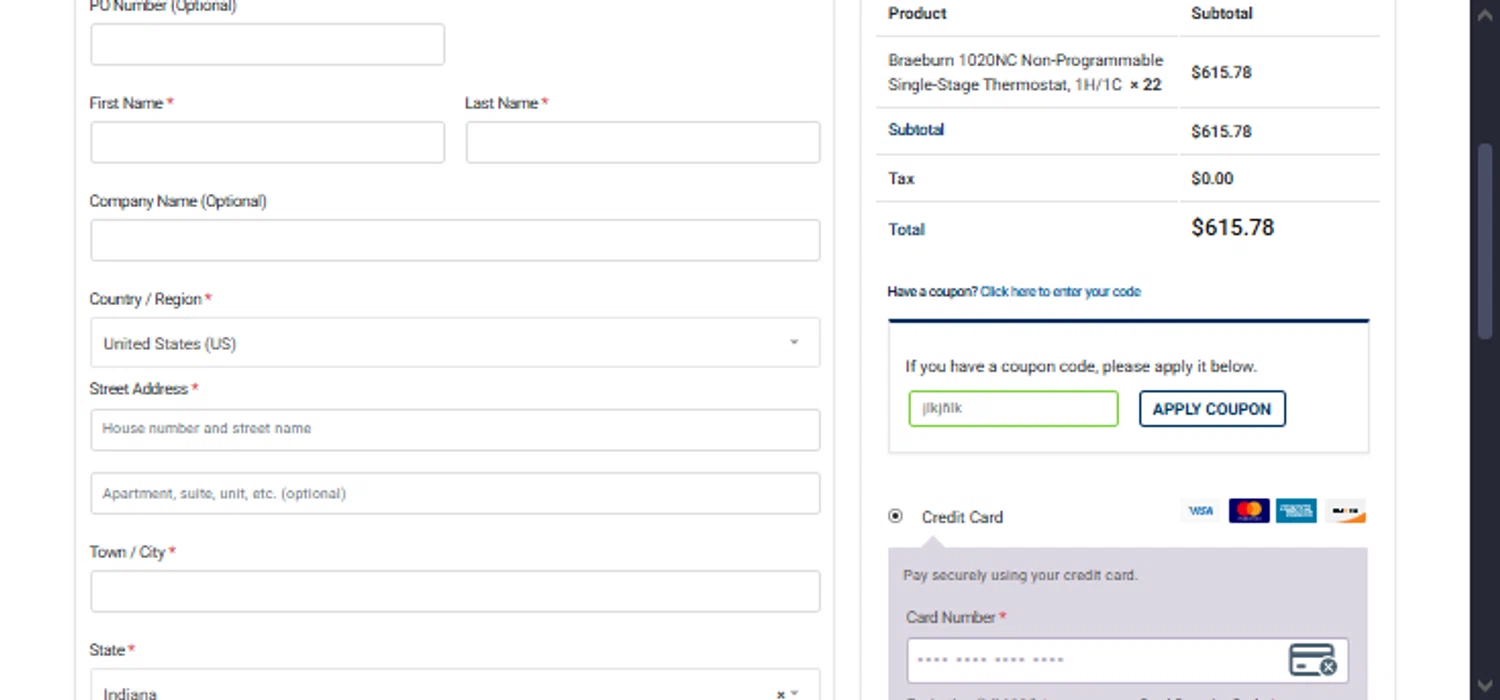Click the Street Address label

point(144,389)
